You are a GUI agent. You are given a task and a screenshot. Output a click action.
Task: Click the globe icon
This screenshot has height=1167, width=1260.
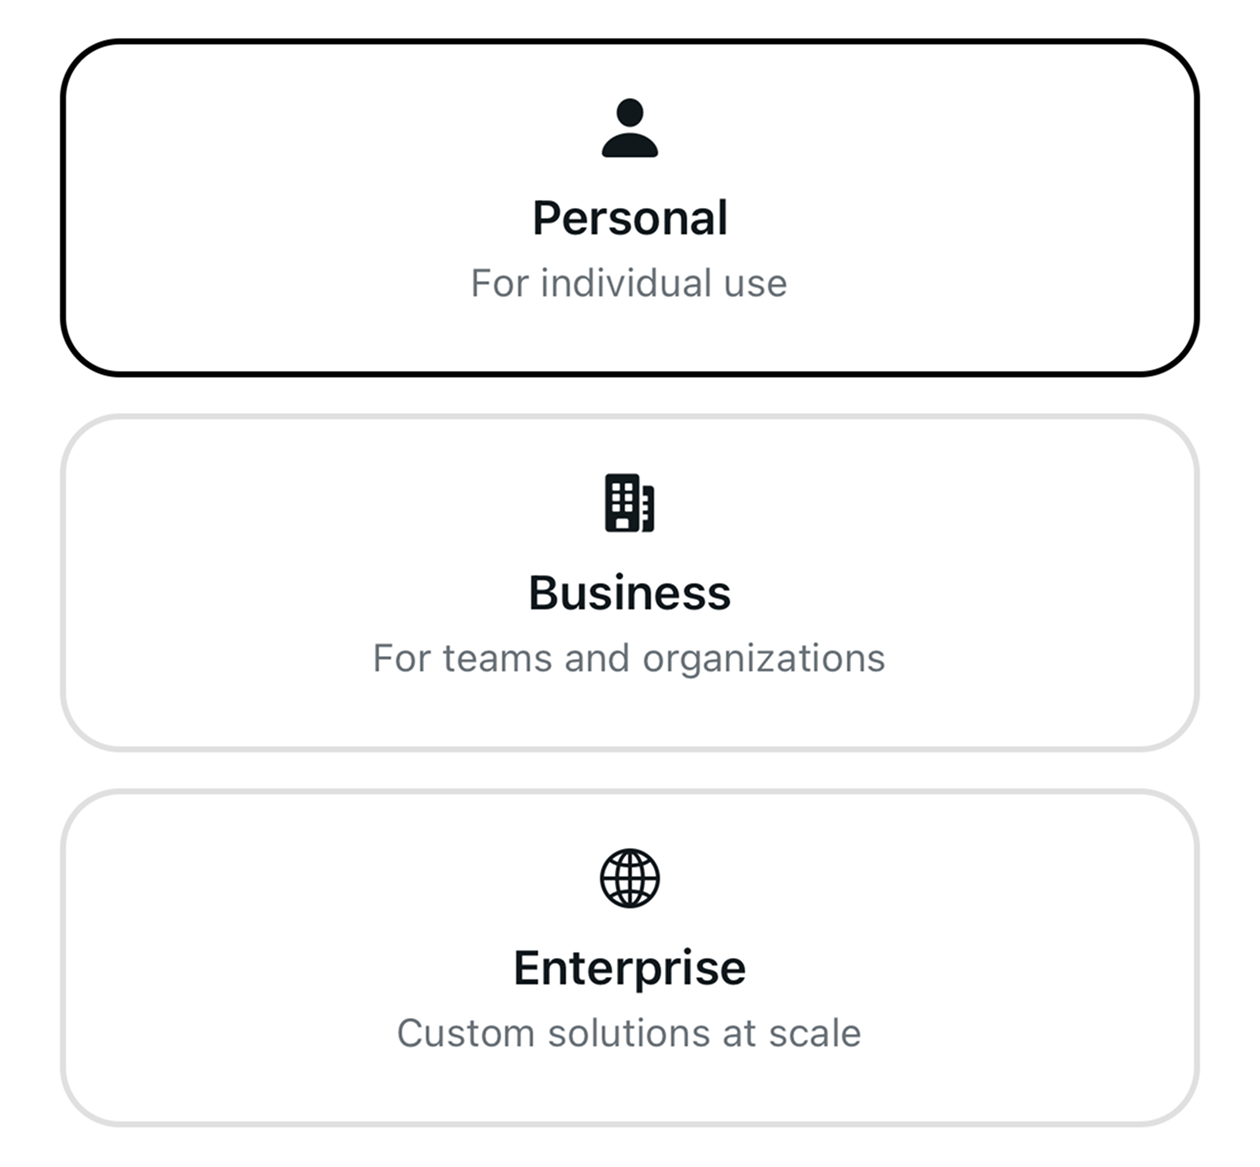coord(630,878)
